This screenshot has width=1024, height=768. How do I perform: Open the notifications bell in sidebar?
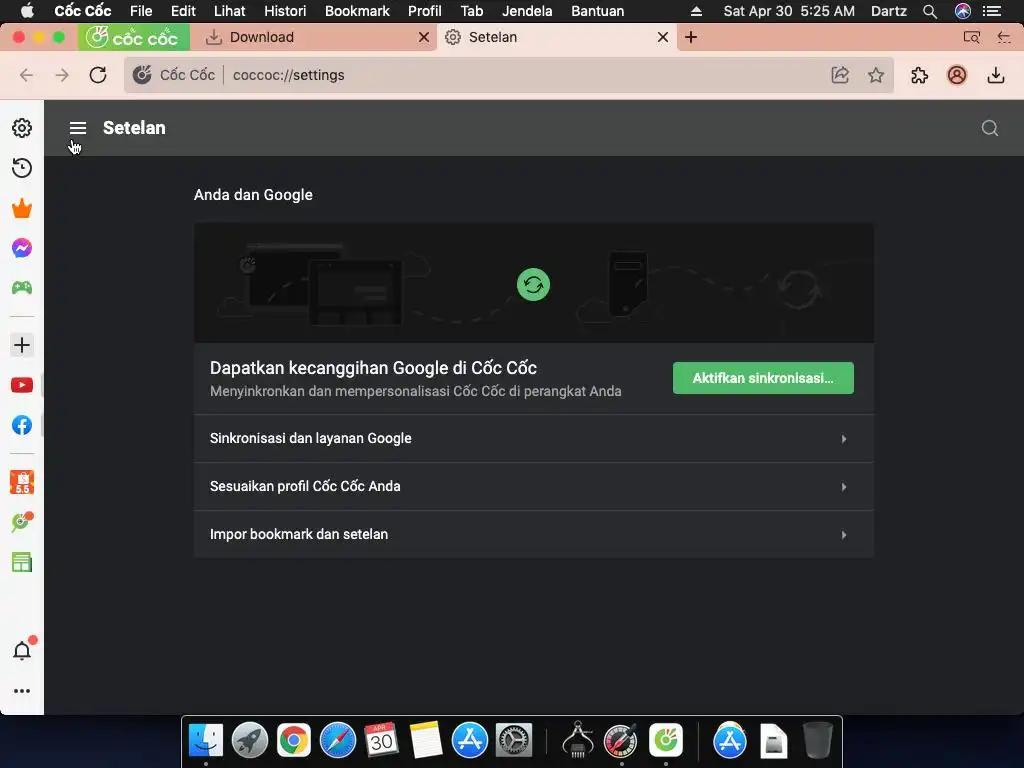tap(22, 650)
